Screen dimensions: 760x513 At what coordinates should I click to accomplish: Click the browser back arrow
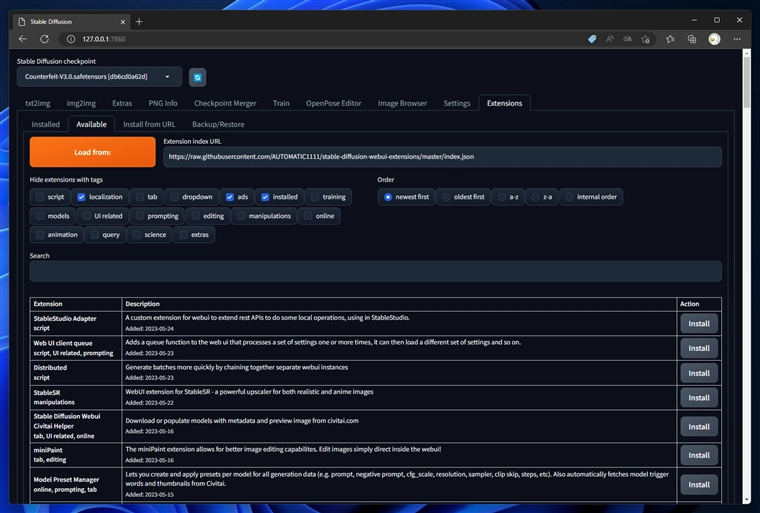point(23,39)
